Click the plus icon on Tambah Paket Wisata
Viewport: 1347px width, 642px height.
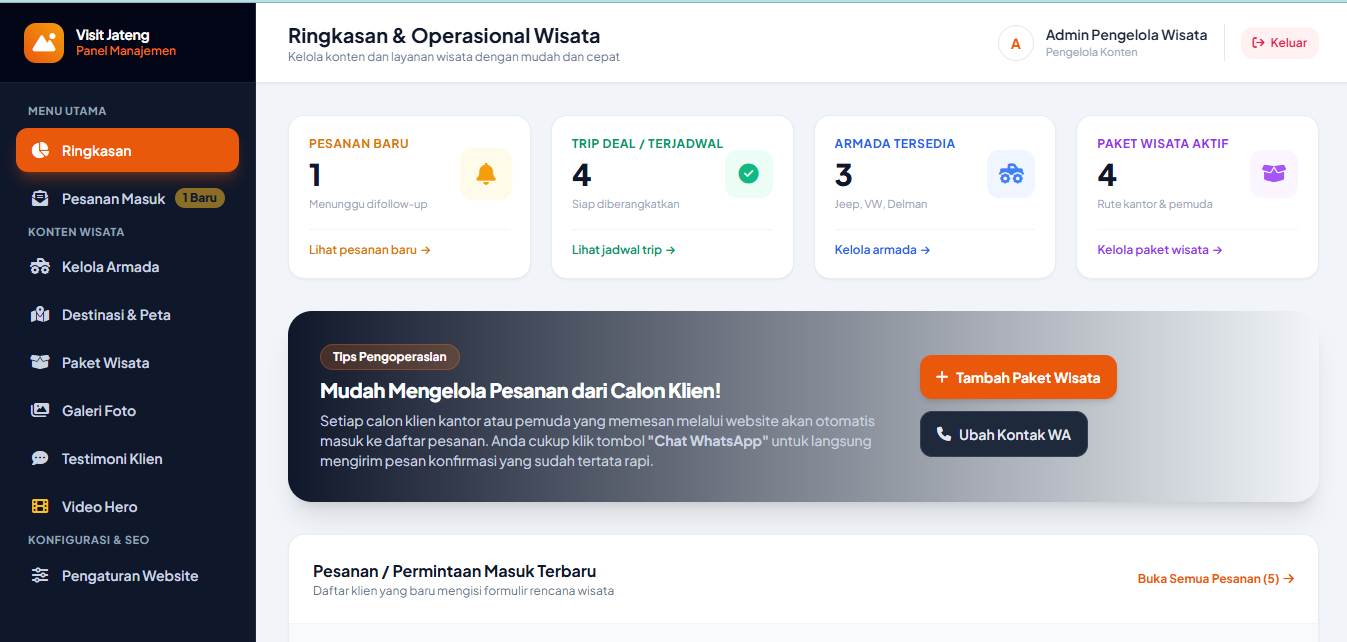[941, 378]
